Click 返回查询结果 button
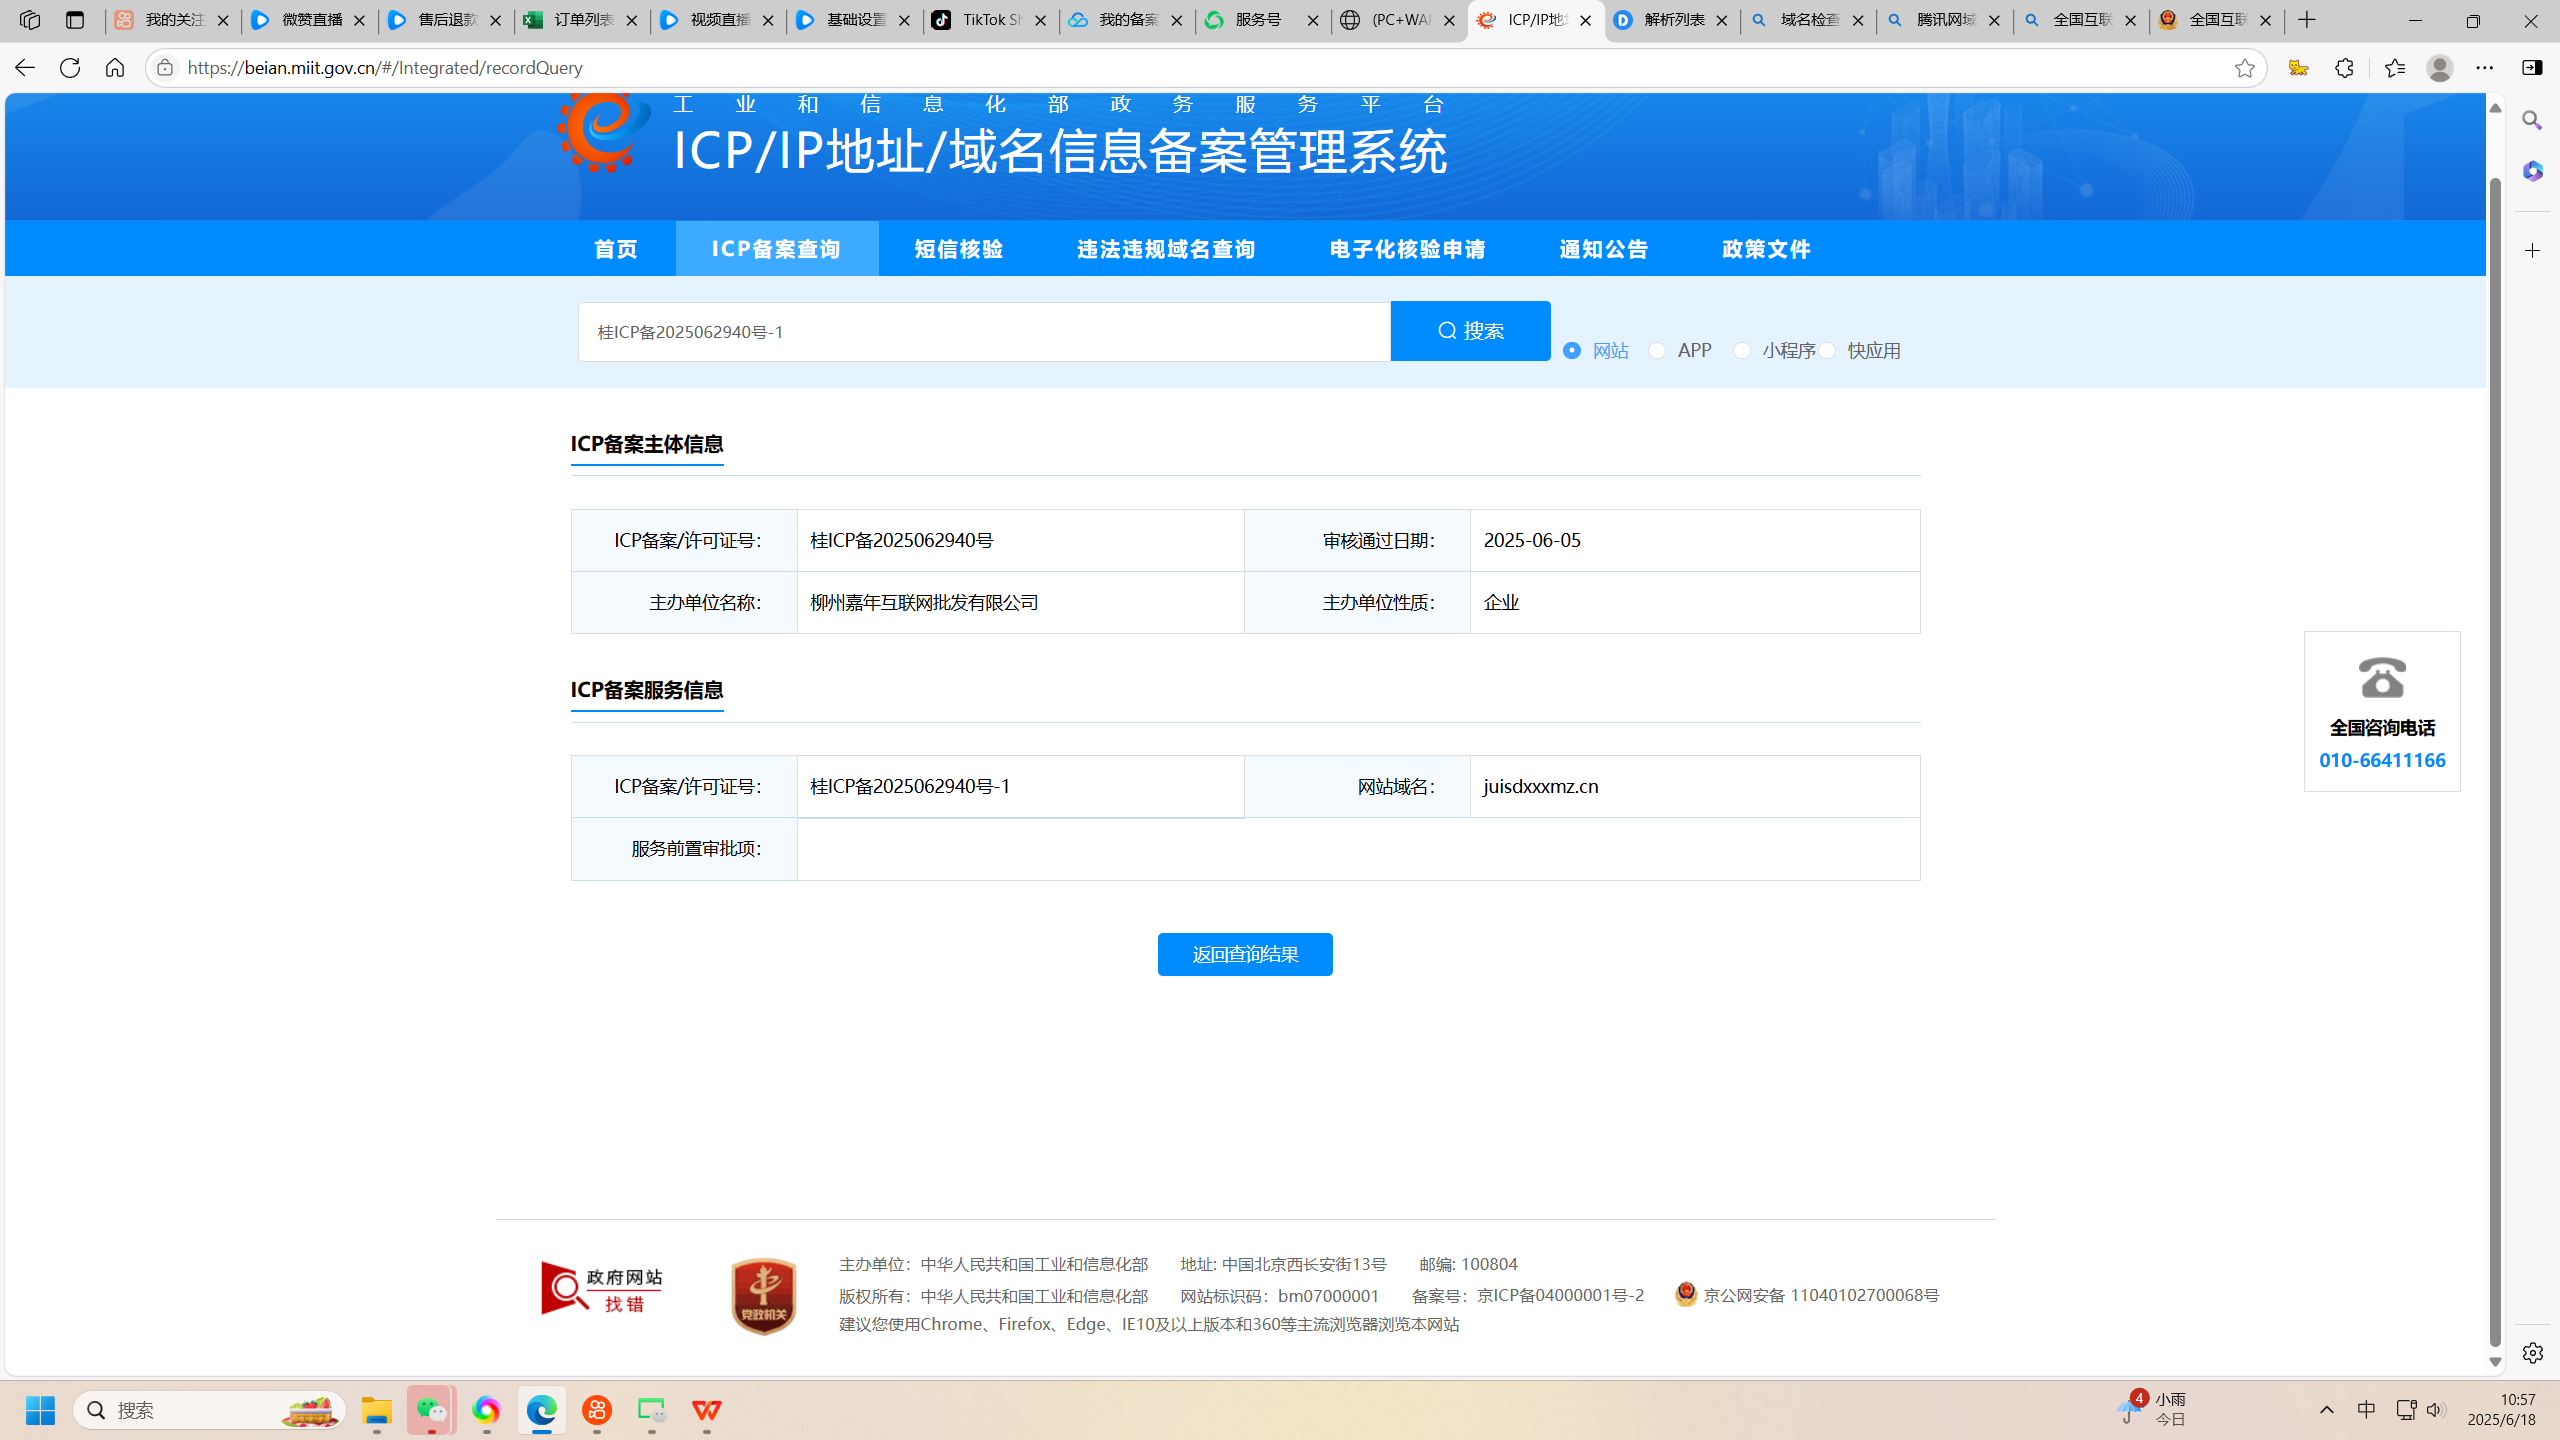 (1245, 954)
